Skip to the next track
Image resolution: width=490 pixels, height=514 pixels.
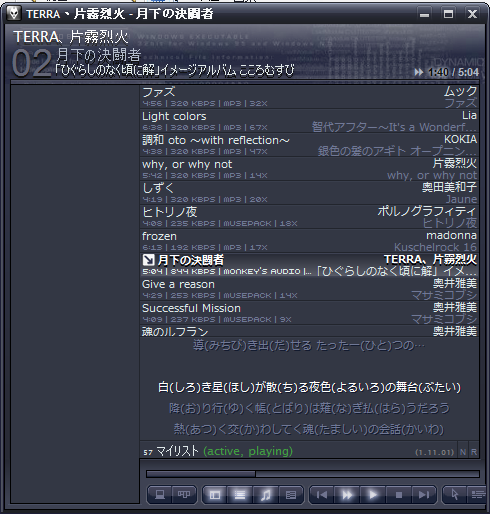[x=424, y=495]
